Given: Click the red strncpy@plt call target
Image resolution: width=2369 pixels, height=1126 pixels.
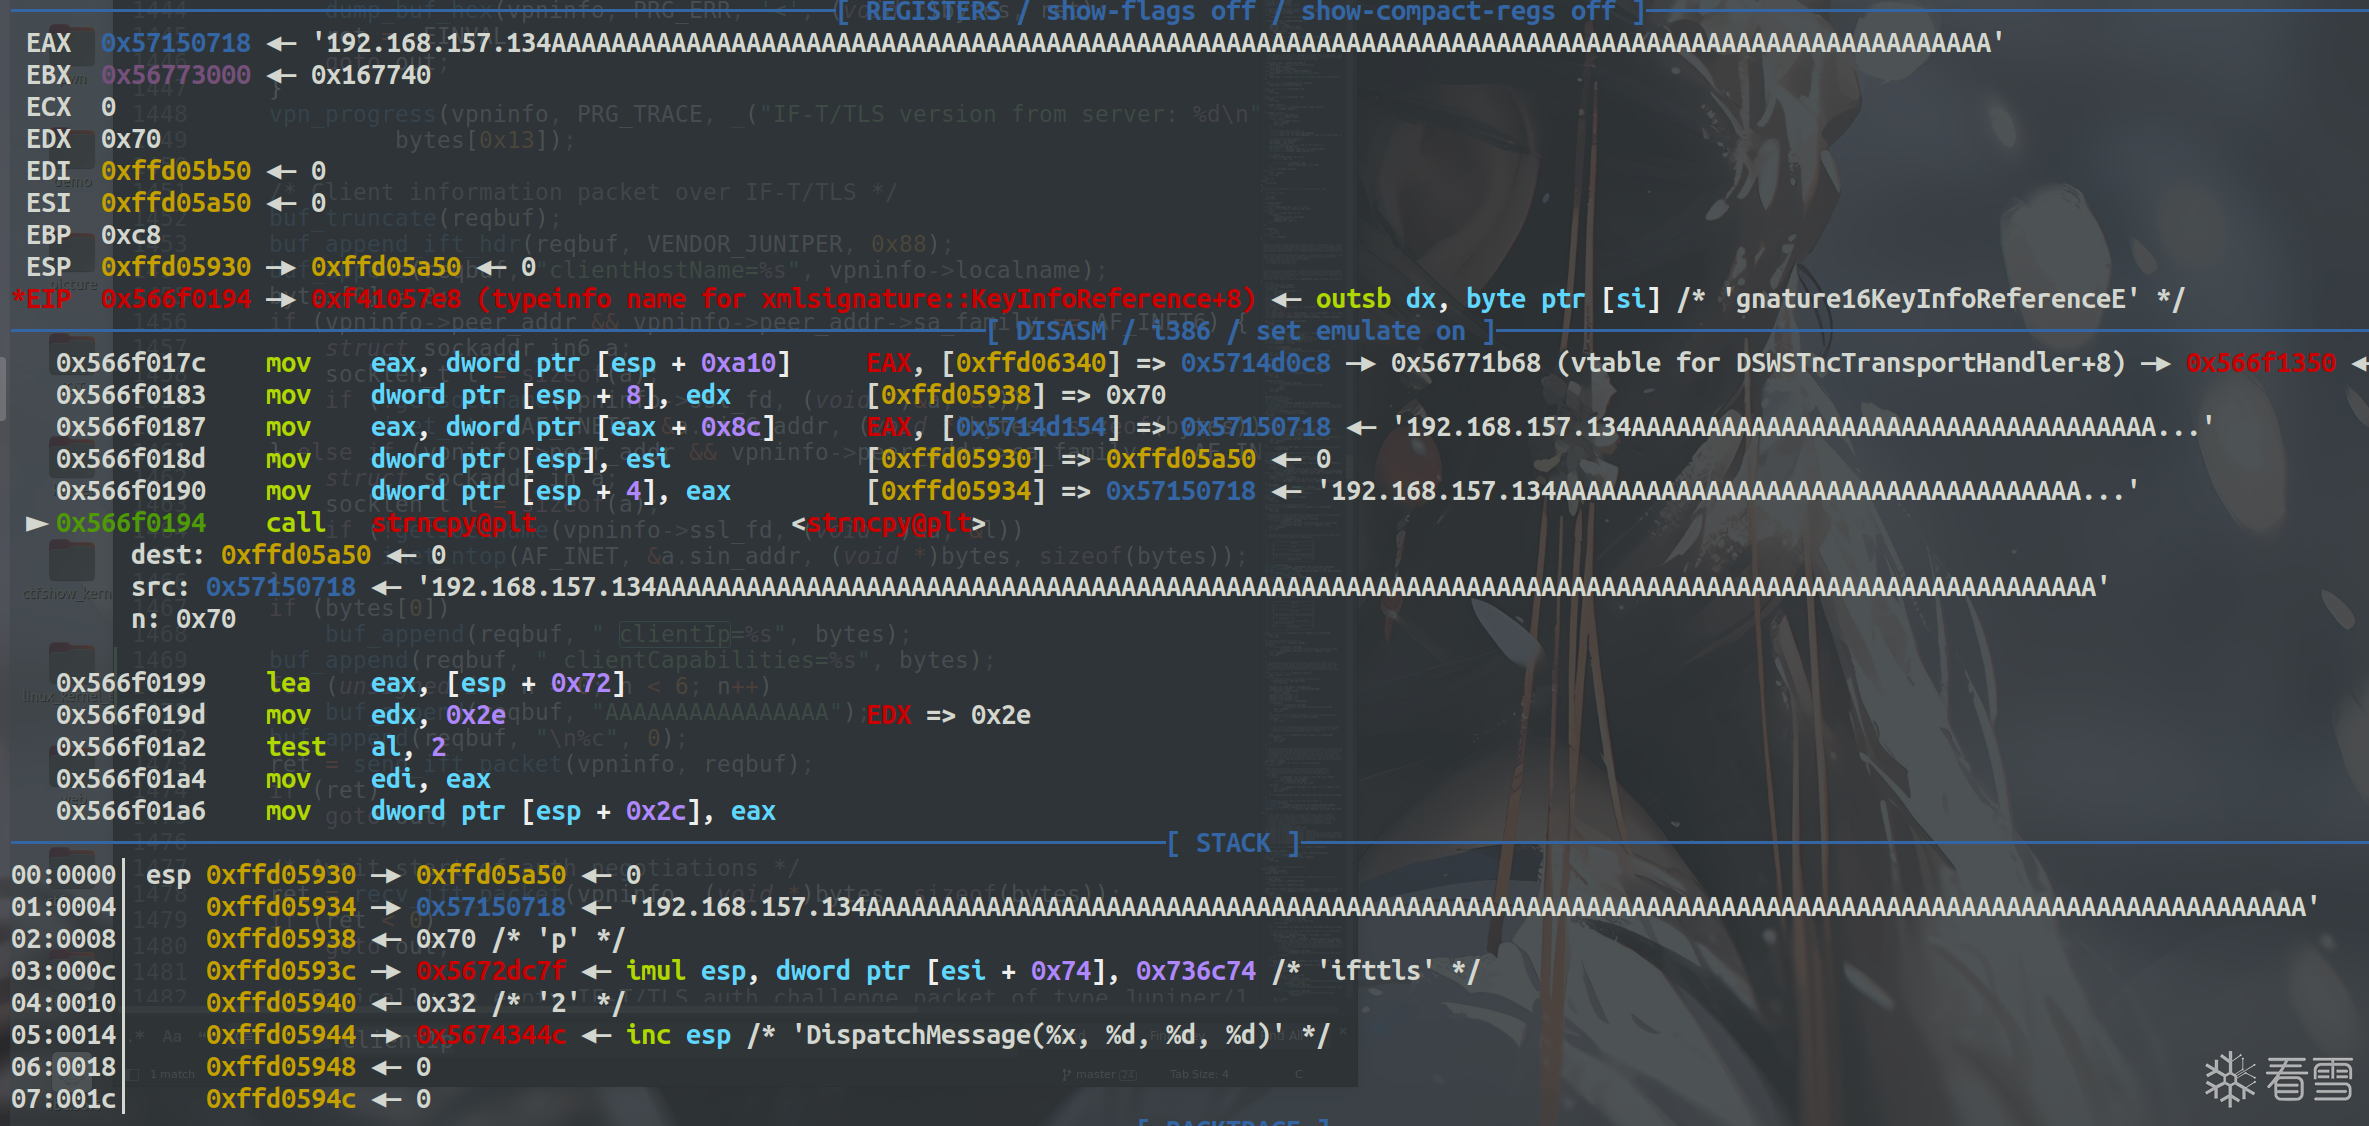Looking at the screenshot, I should (454, 523).
